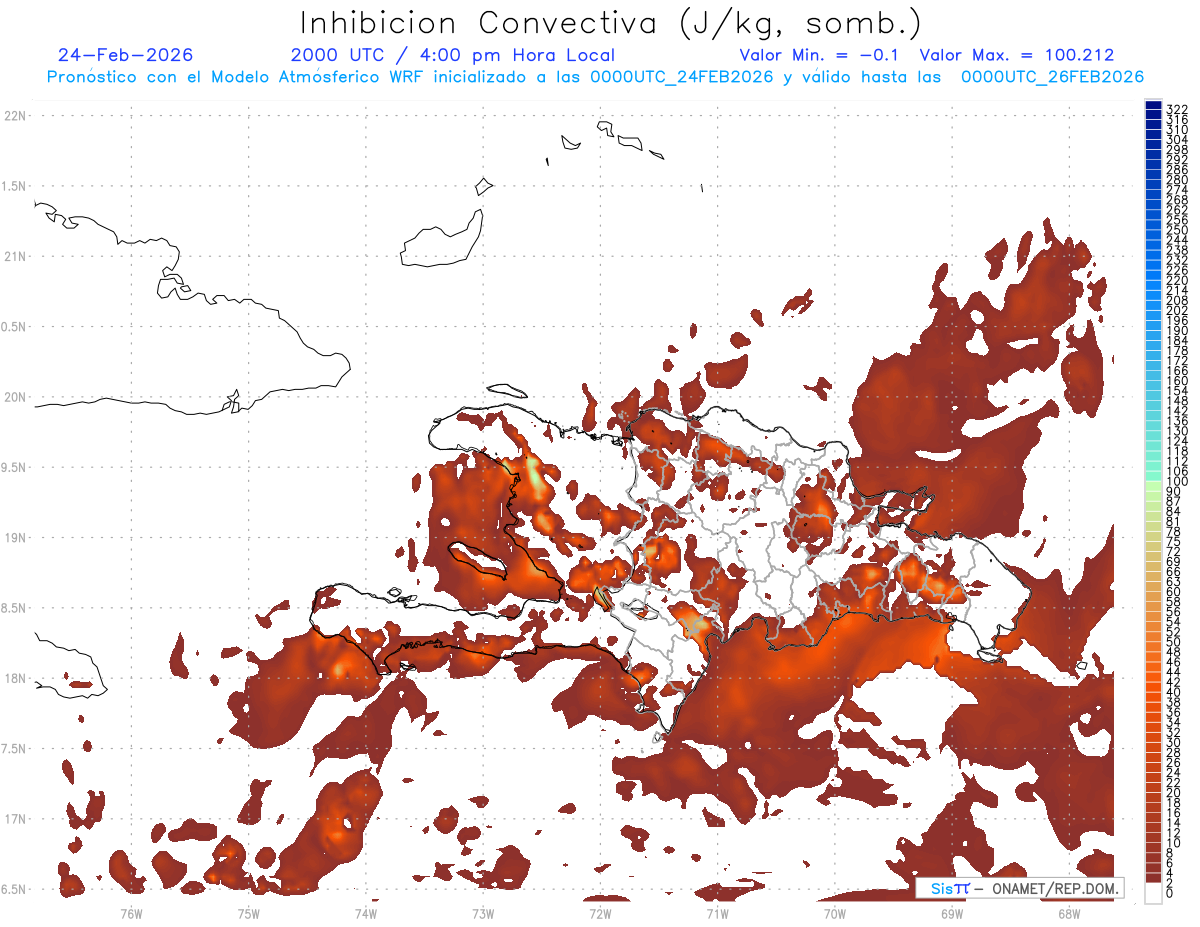Select the "71W" longitude label
The width and height of the screenshot is (1200, 927).
716,913
